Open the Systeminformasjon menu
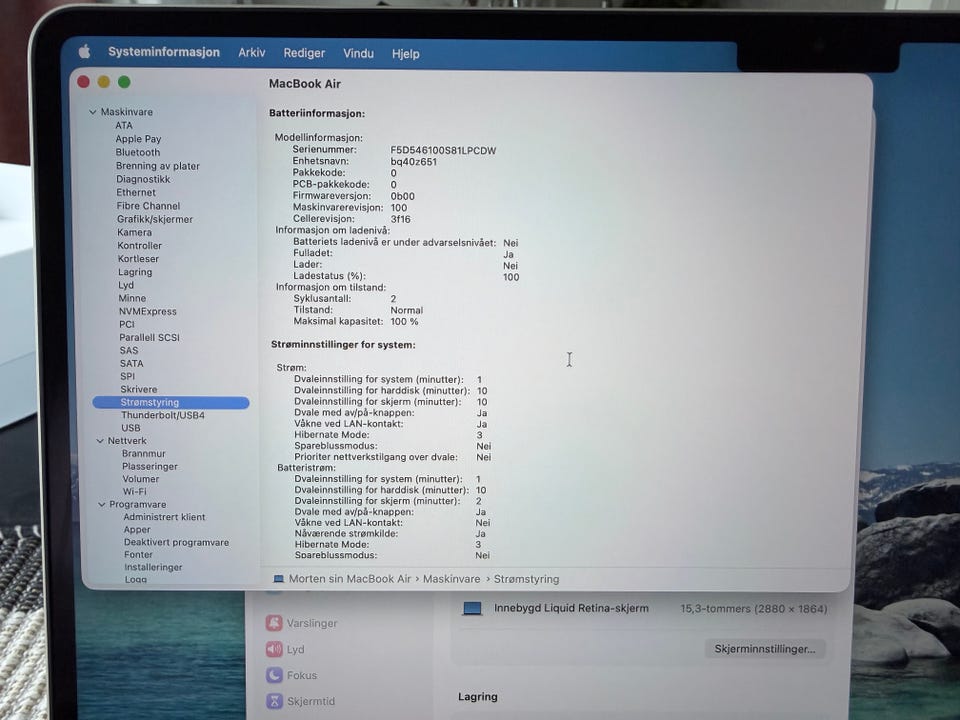 click(163, 52)
